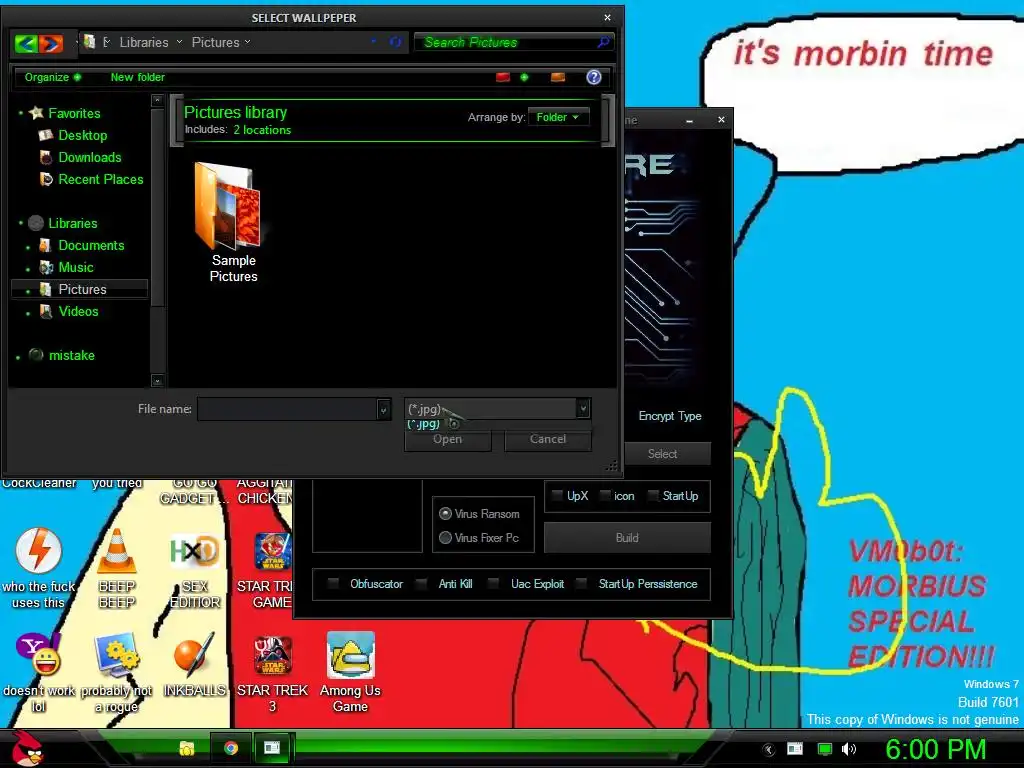The height and width of the screenshot is (768, 1024).
Task: Go back with the green arrow button
Action: click(x=26, y=43)
